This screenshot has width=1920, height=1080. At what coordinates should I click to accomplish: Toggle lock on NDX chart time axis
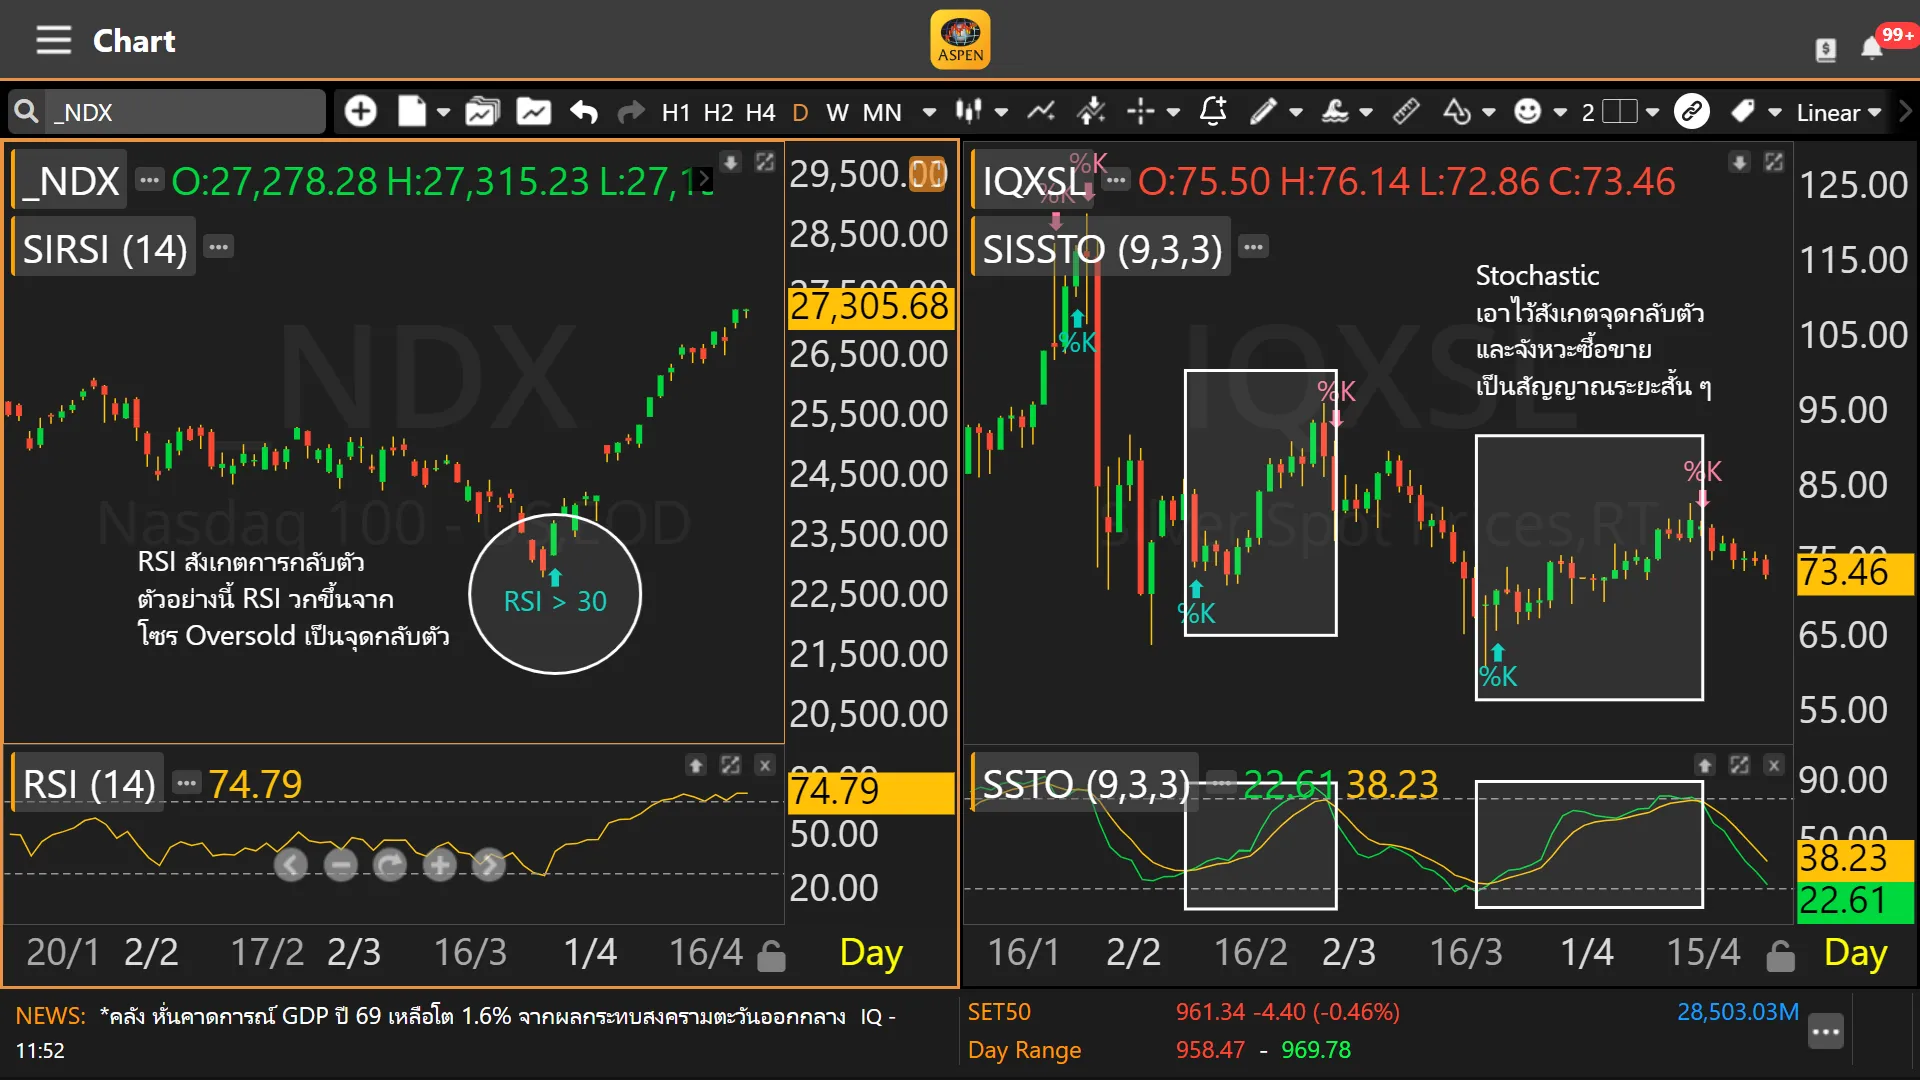[771, 956]
